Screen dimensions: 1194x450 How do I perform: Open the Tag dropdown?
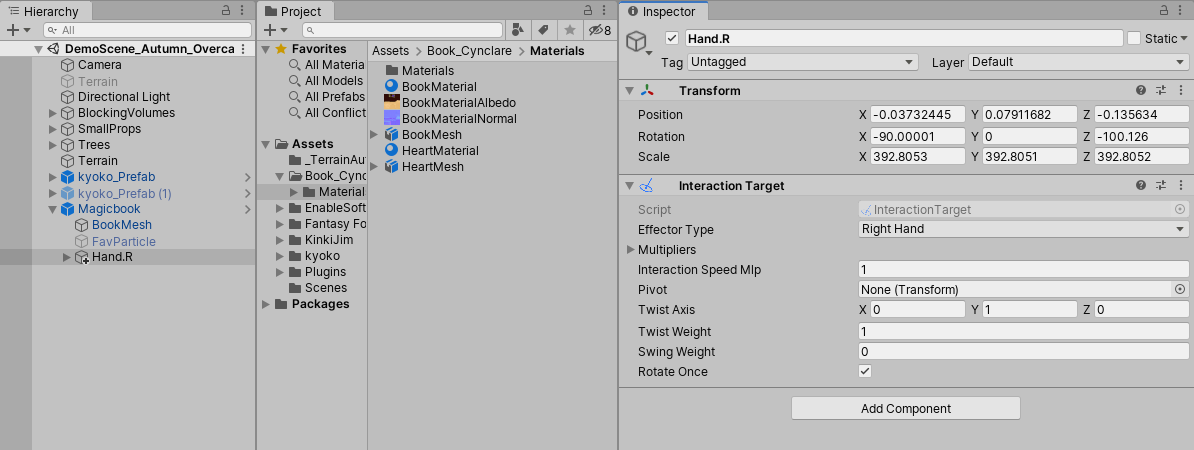pyautogui.click(x=803, y=62)
